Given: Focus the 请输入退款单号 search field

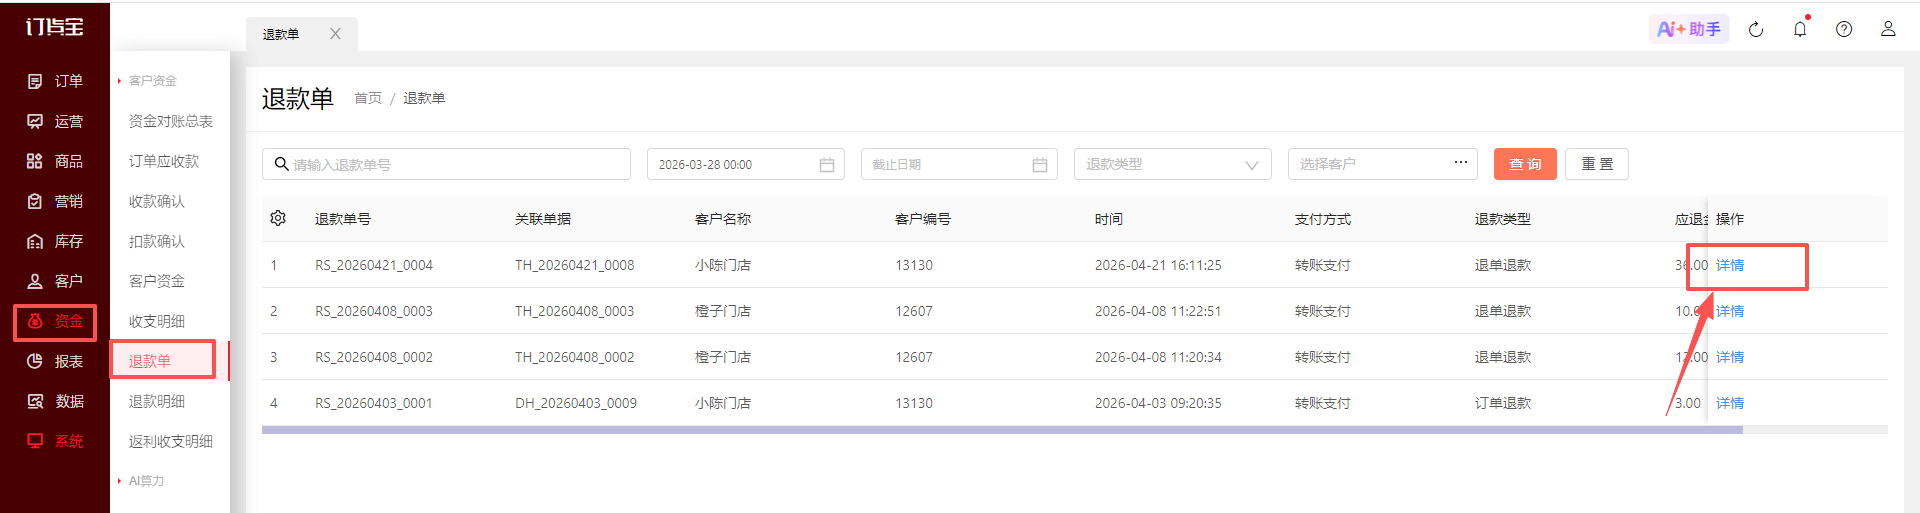Looking at the screenshot, I should [x=446, y=164].
